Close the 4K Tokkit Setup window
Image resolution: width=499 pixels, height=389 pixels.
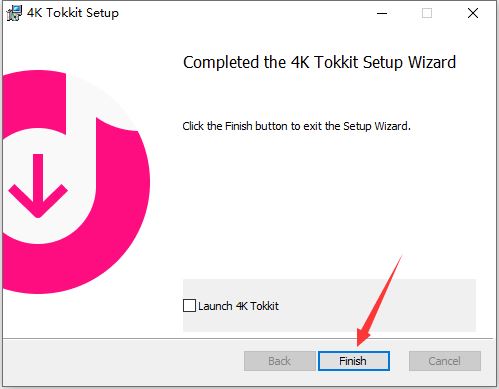(x=473, y=13)
